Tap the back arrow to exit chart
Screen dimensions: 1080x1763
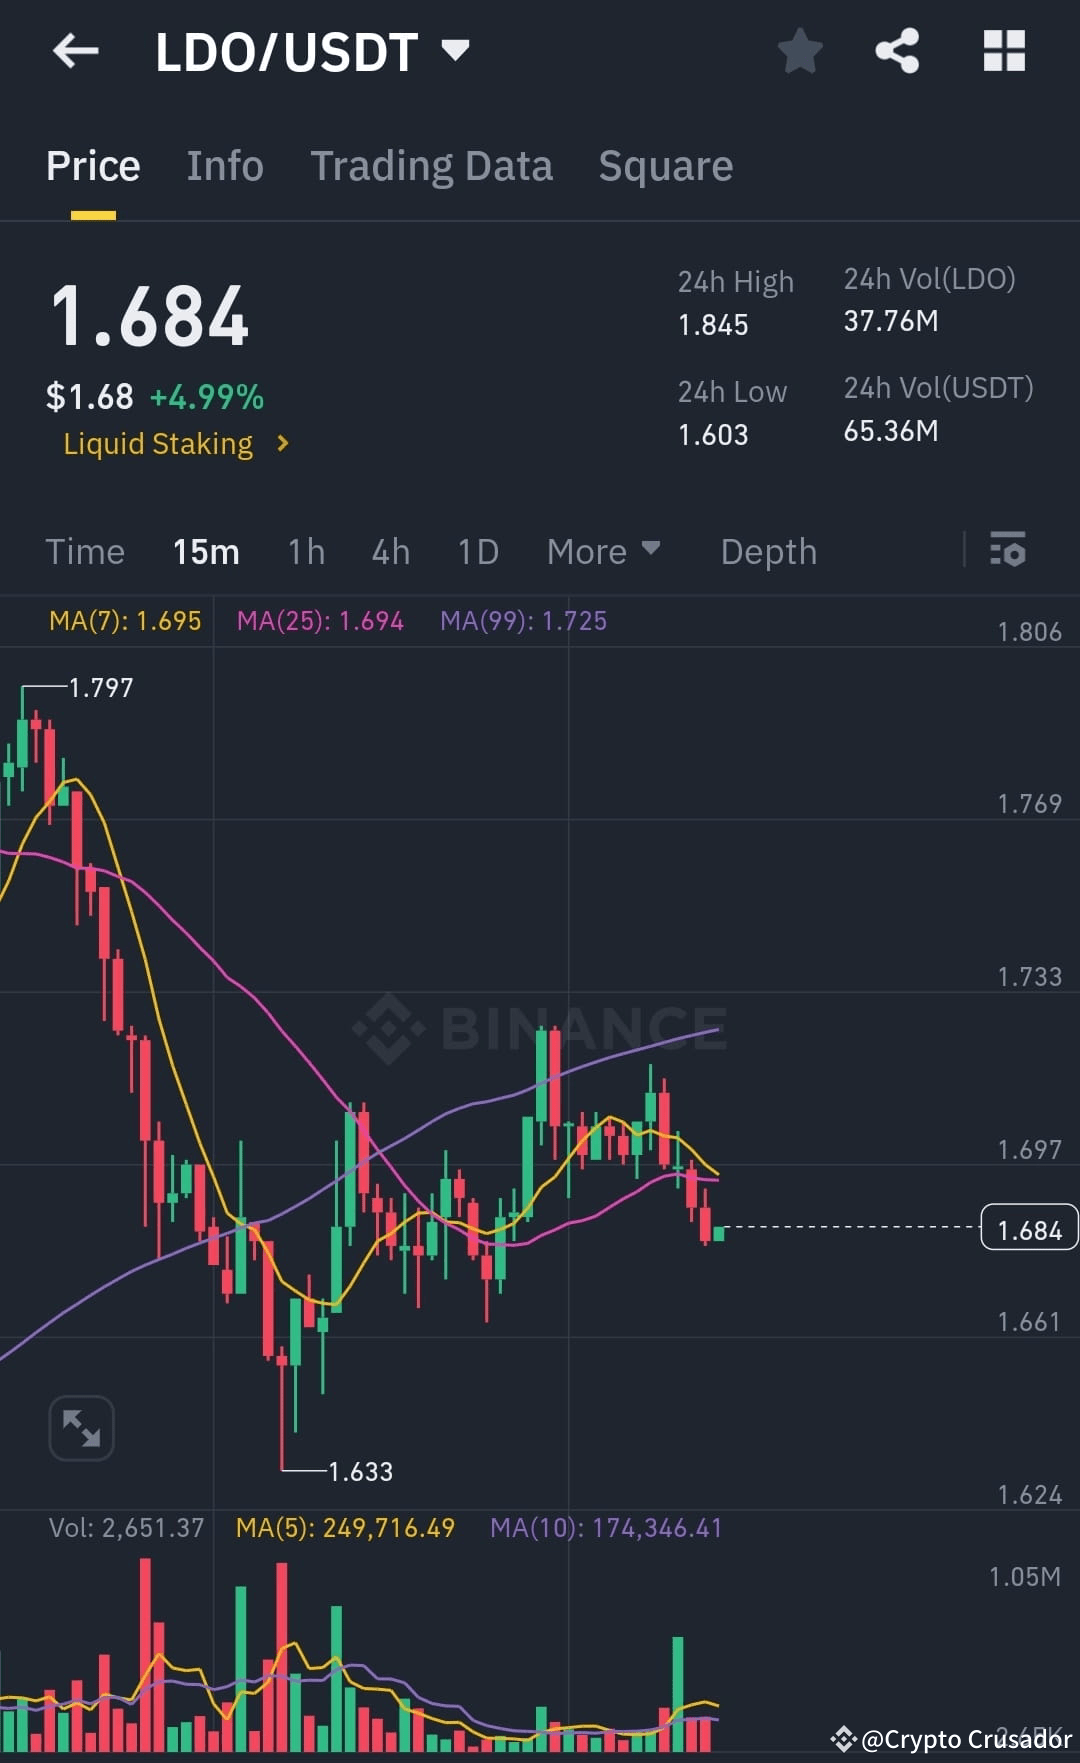[76, 52]
